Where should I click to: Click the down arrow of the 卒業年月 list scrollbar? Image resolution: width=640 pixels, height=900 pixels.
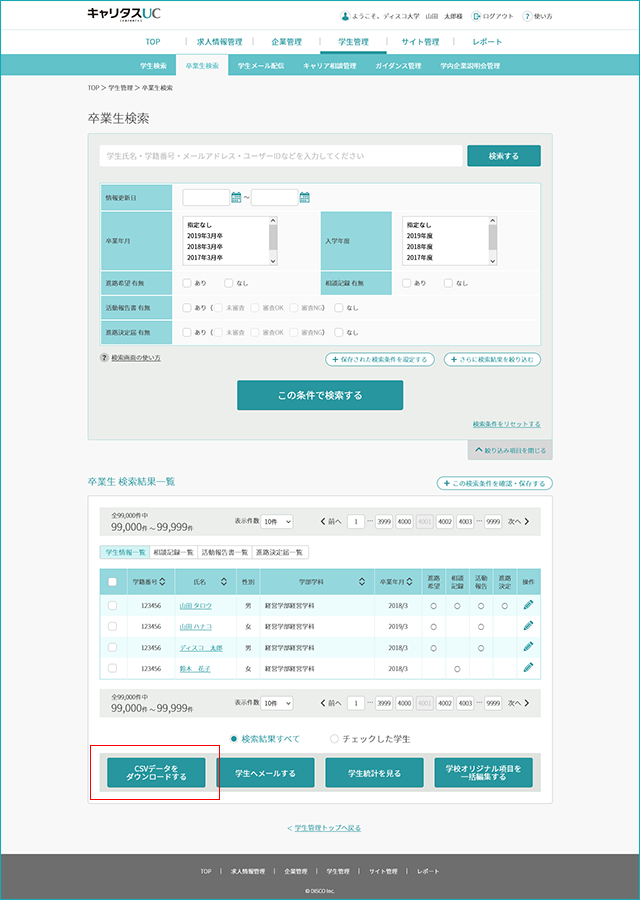pos(273,261)
